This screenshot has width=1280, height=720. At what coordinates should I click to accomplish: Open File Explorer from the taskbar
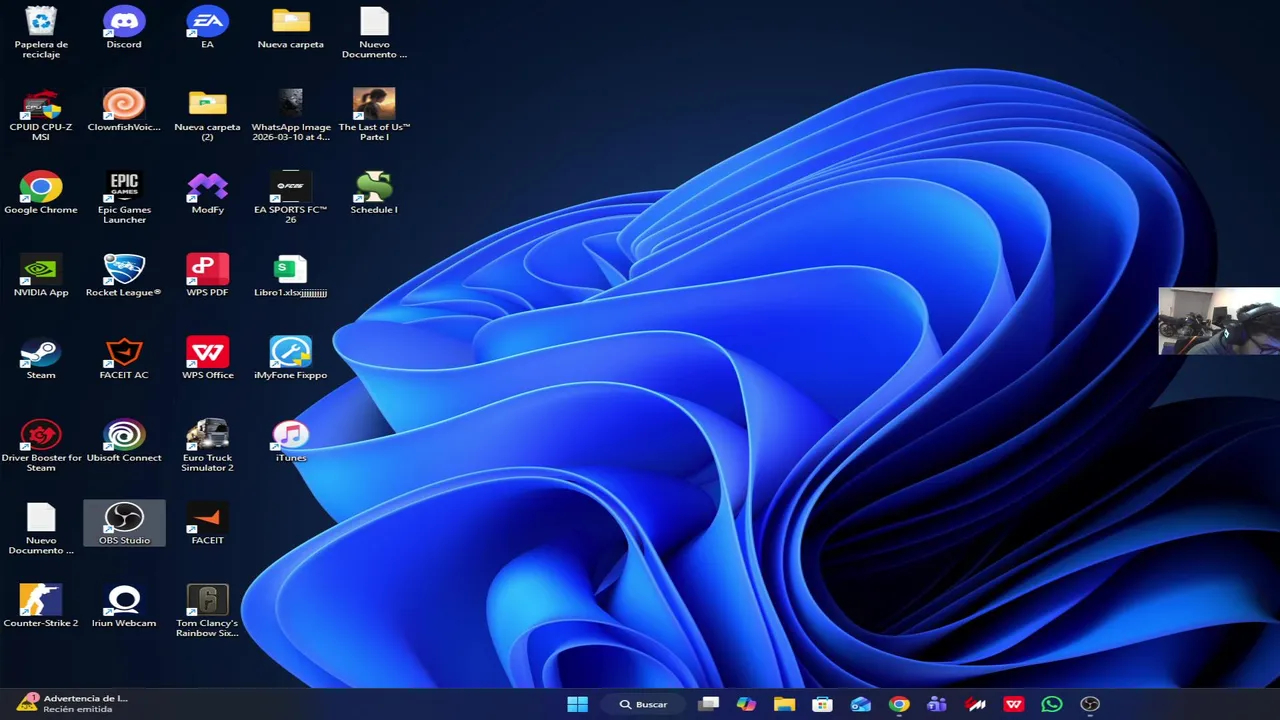(784, 704)
